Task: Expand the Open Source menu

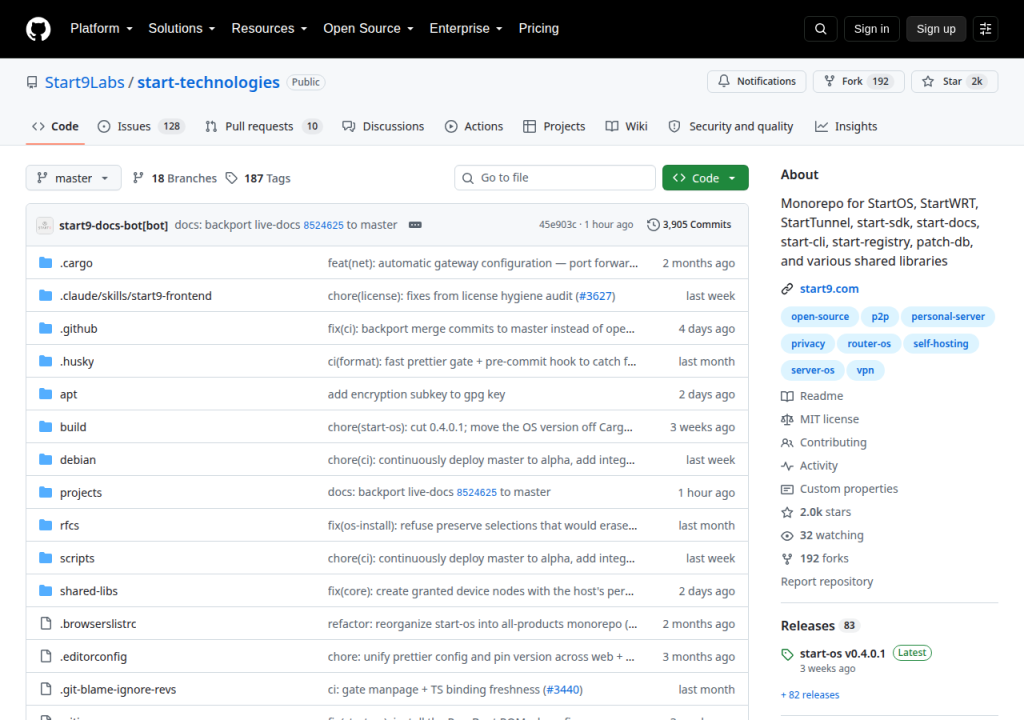Action: (x=368, y=29)
